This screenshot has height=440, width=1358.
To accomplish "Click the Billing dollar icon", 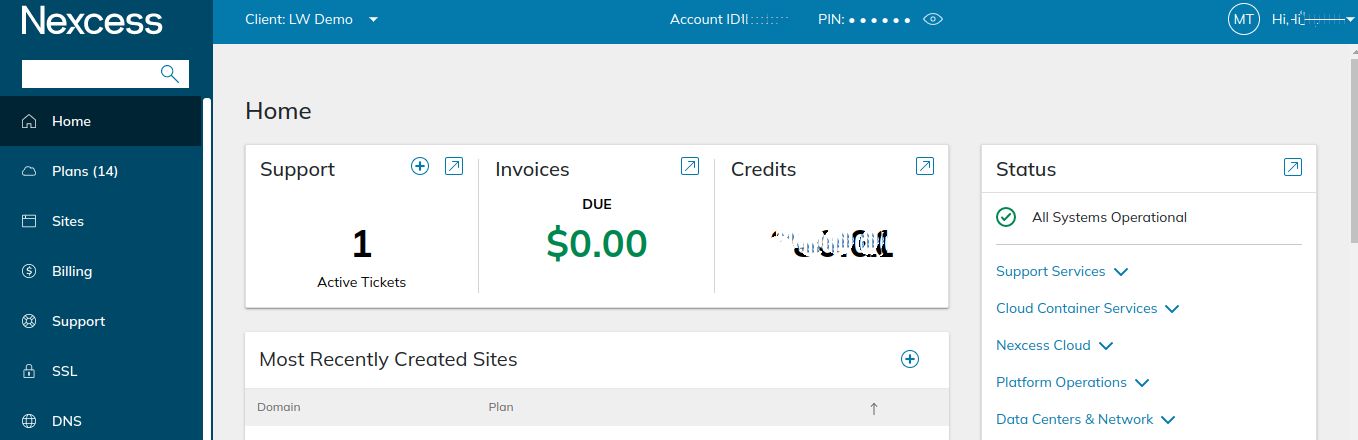I will (x=29, y=271).
